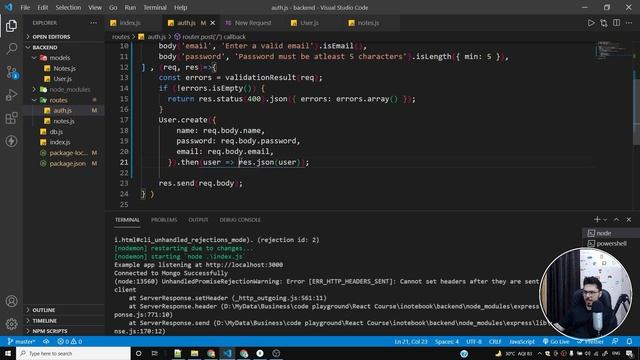The image size is (640, 360).
Task: Click the Windows taskbar search box
Action: (73, 353)
